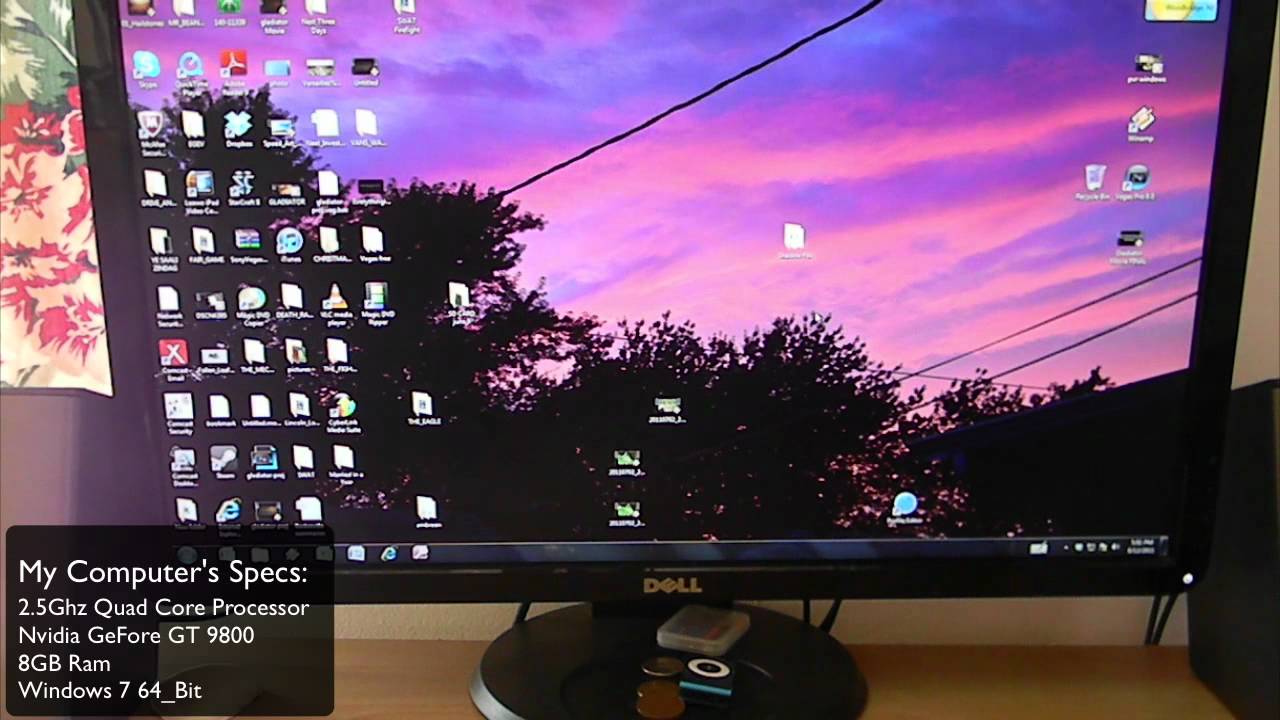Launch StarCraft II from the desktop

tap(242, 188)
